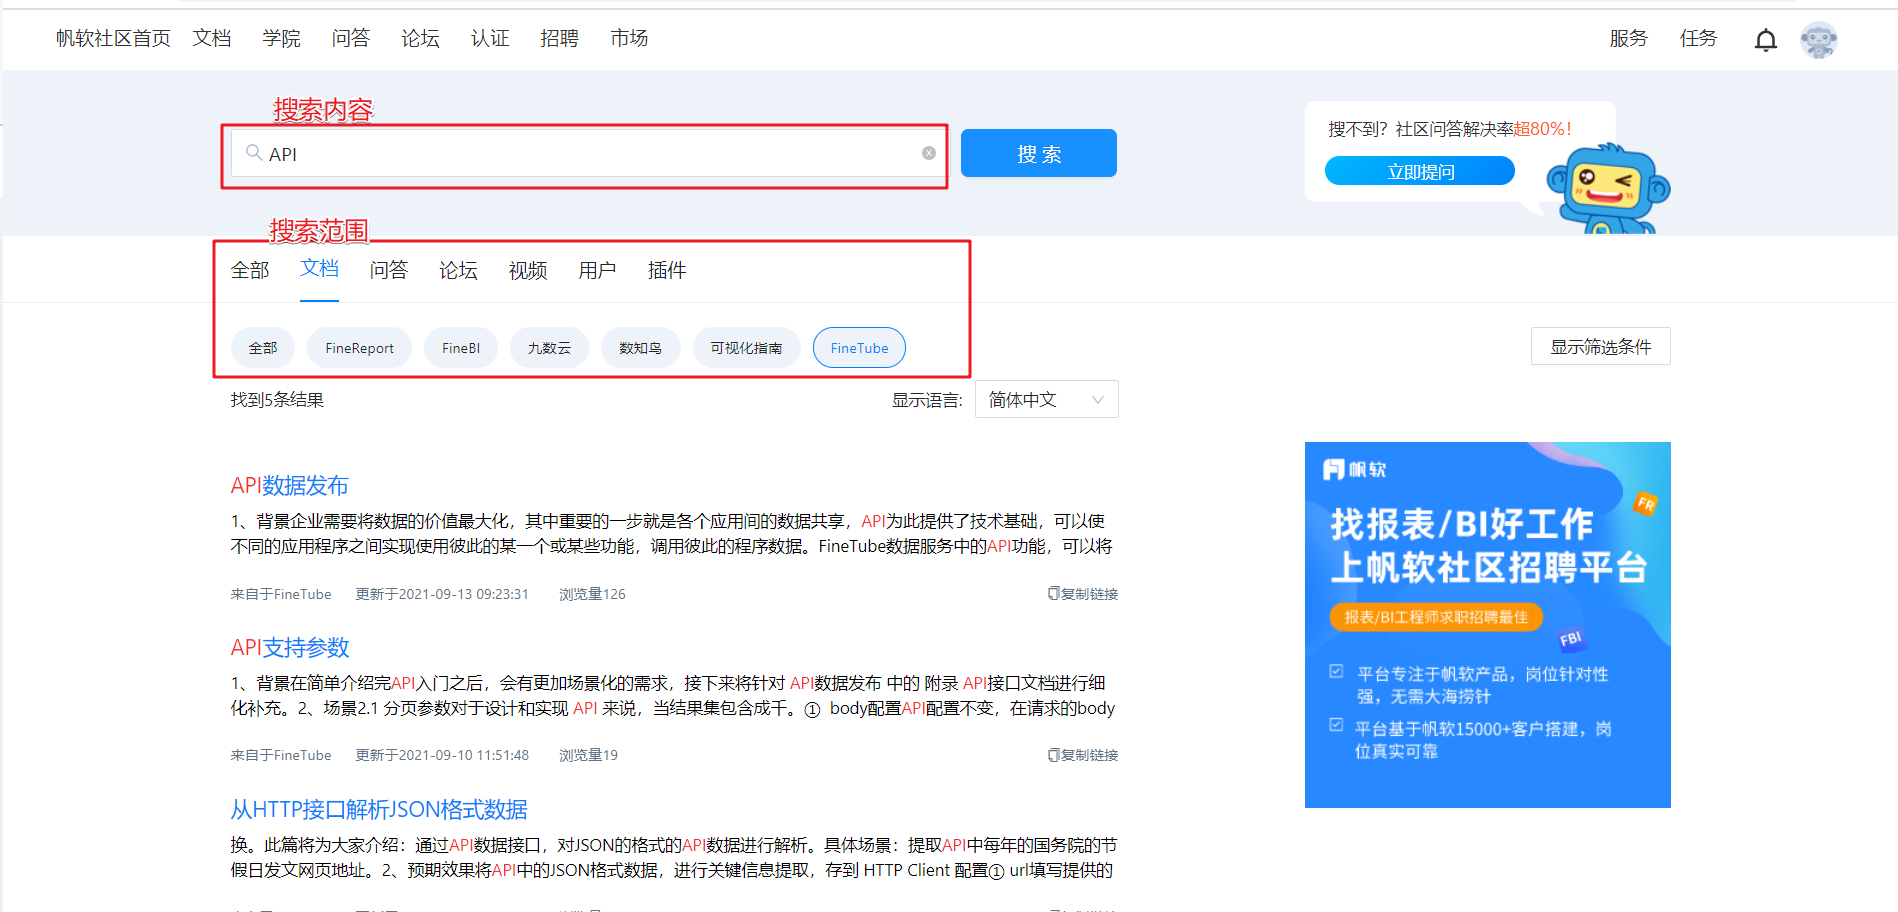The image size is (1898, 912).
Task: Copy link for API数据发布 result
Action: (1083, 594)
